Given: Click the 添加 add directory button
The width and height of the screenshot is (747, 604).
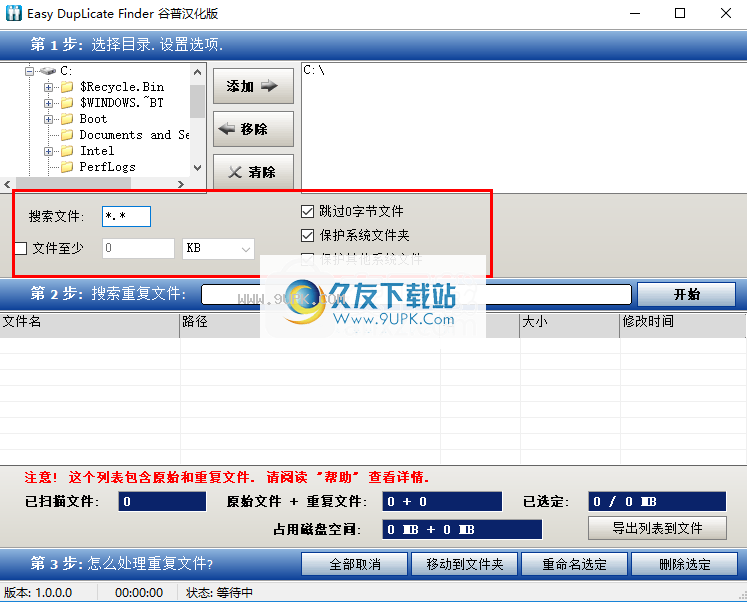Looking at the screenshot, I should [253, 86].
